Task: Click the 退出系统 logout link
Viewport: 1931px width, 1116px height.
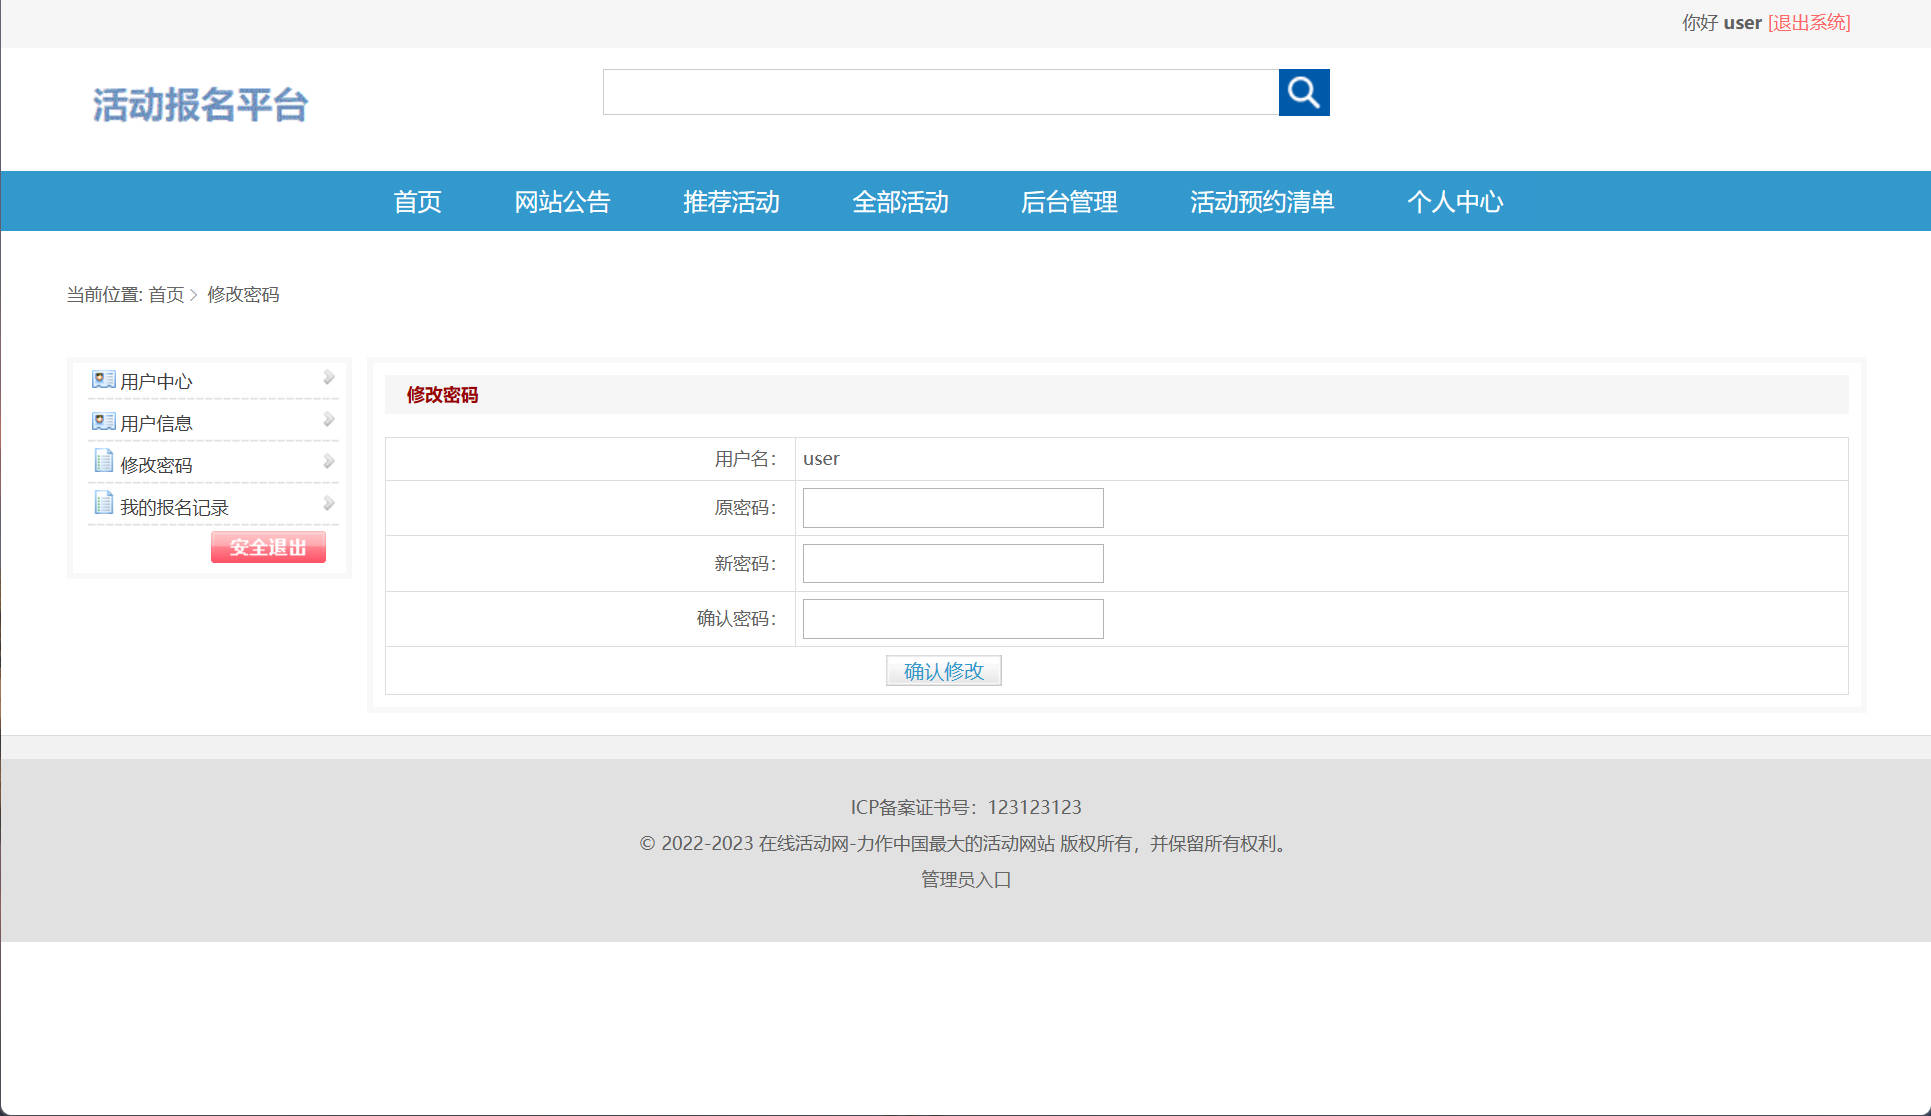Action: [x=1808, y=22]
